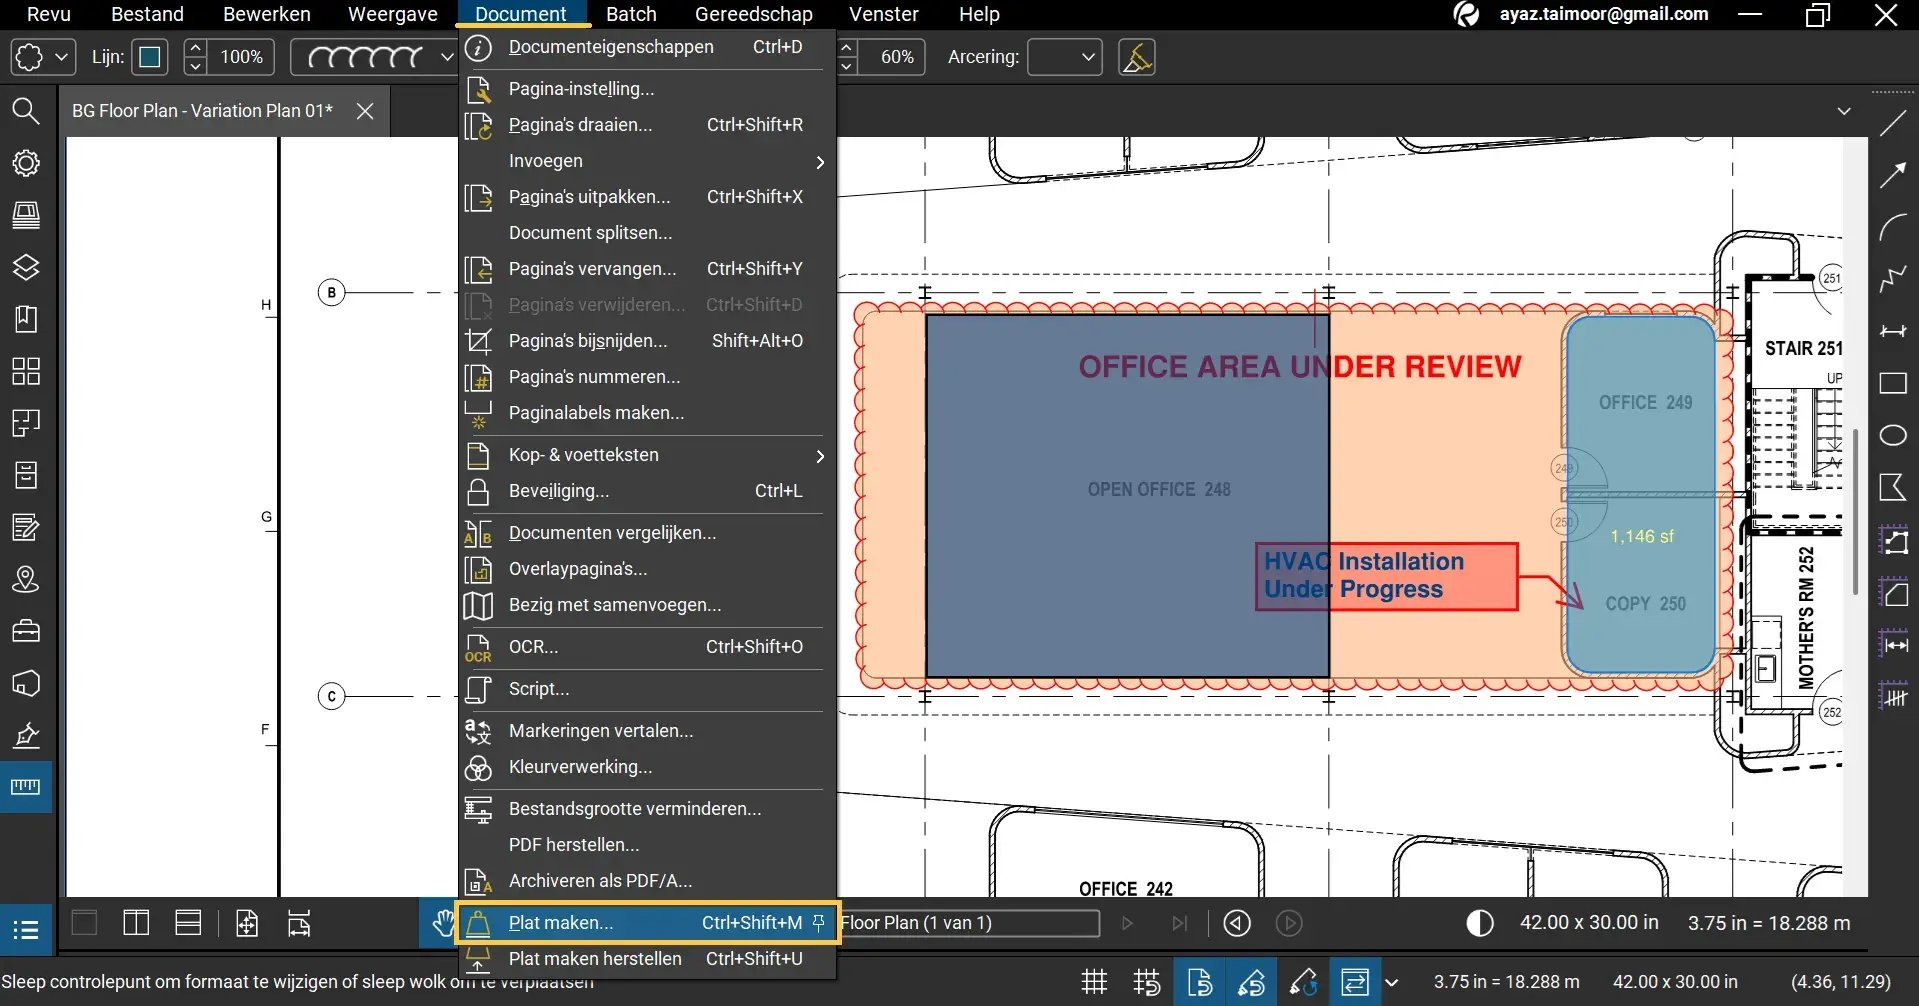Go to next page arrow
The image size is (1919, 1006).
click(1128, 923)
